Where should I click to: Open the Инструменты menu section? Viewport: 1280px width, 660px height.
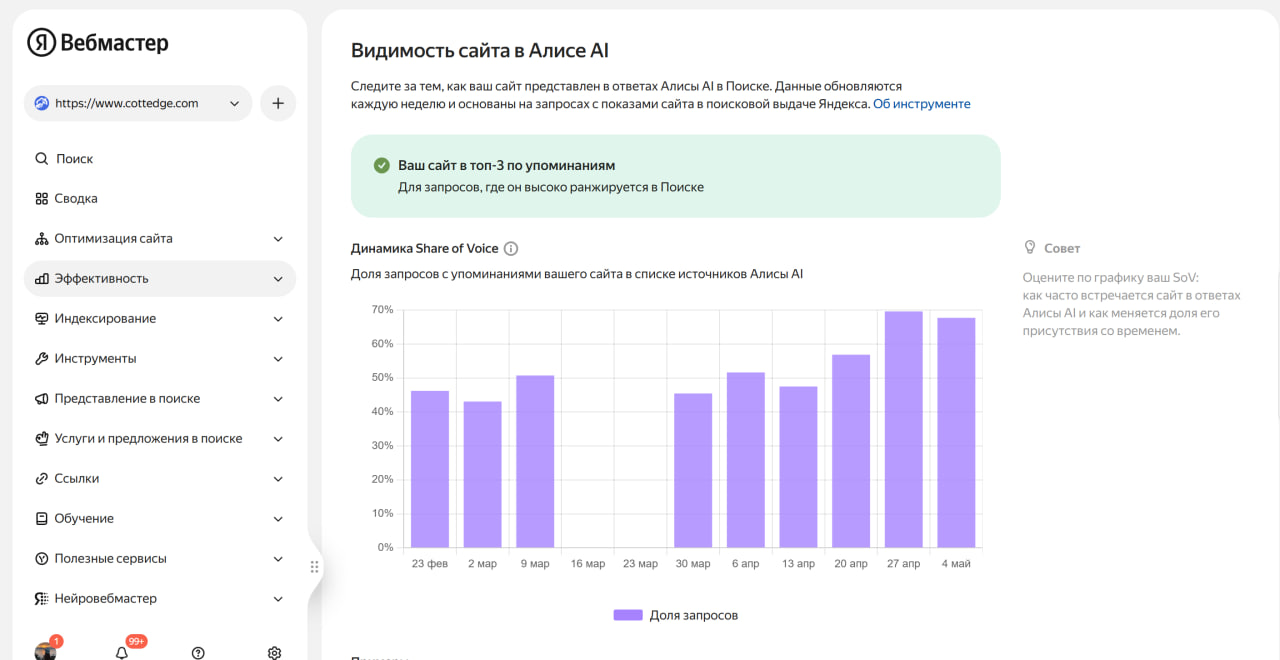coord(160,359)
